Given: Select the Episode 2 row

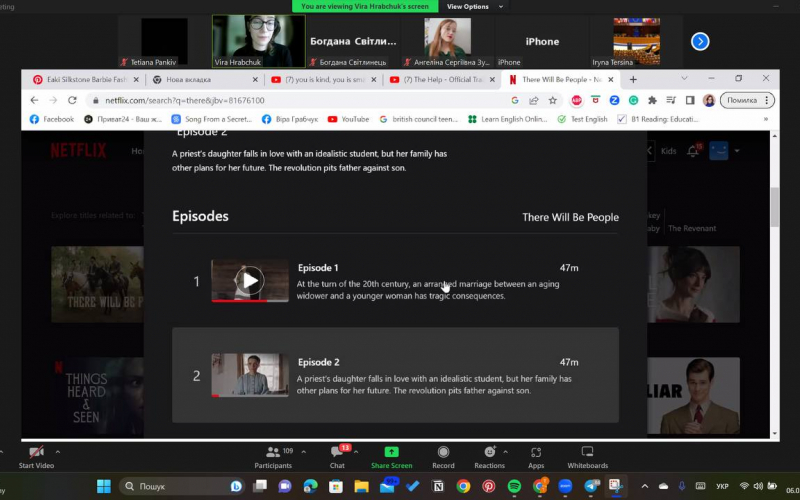Looking at the screenshot, I should (395, 375).
